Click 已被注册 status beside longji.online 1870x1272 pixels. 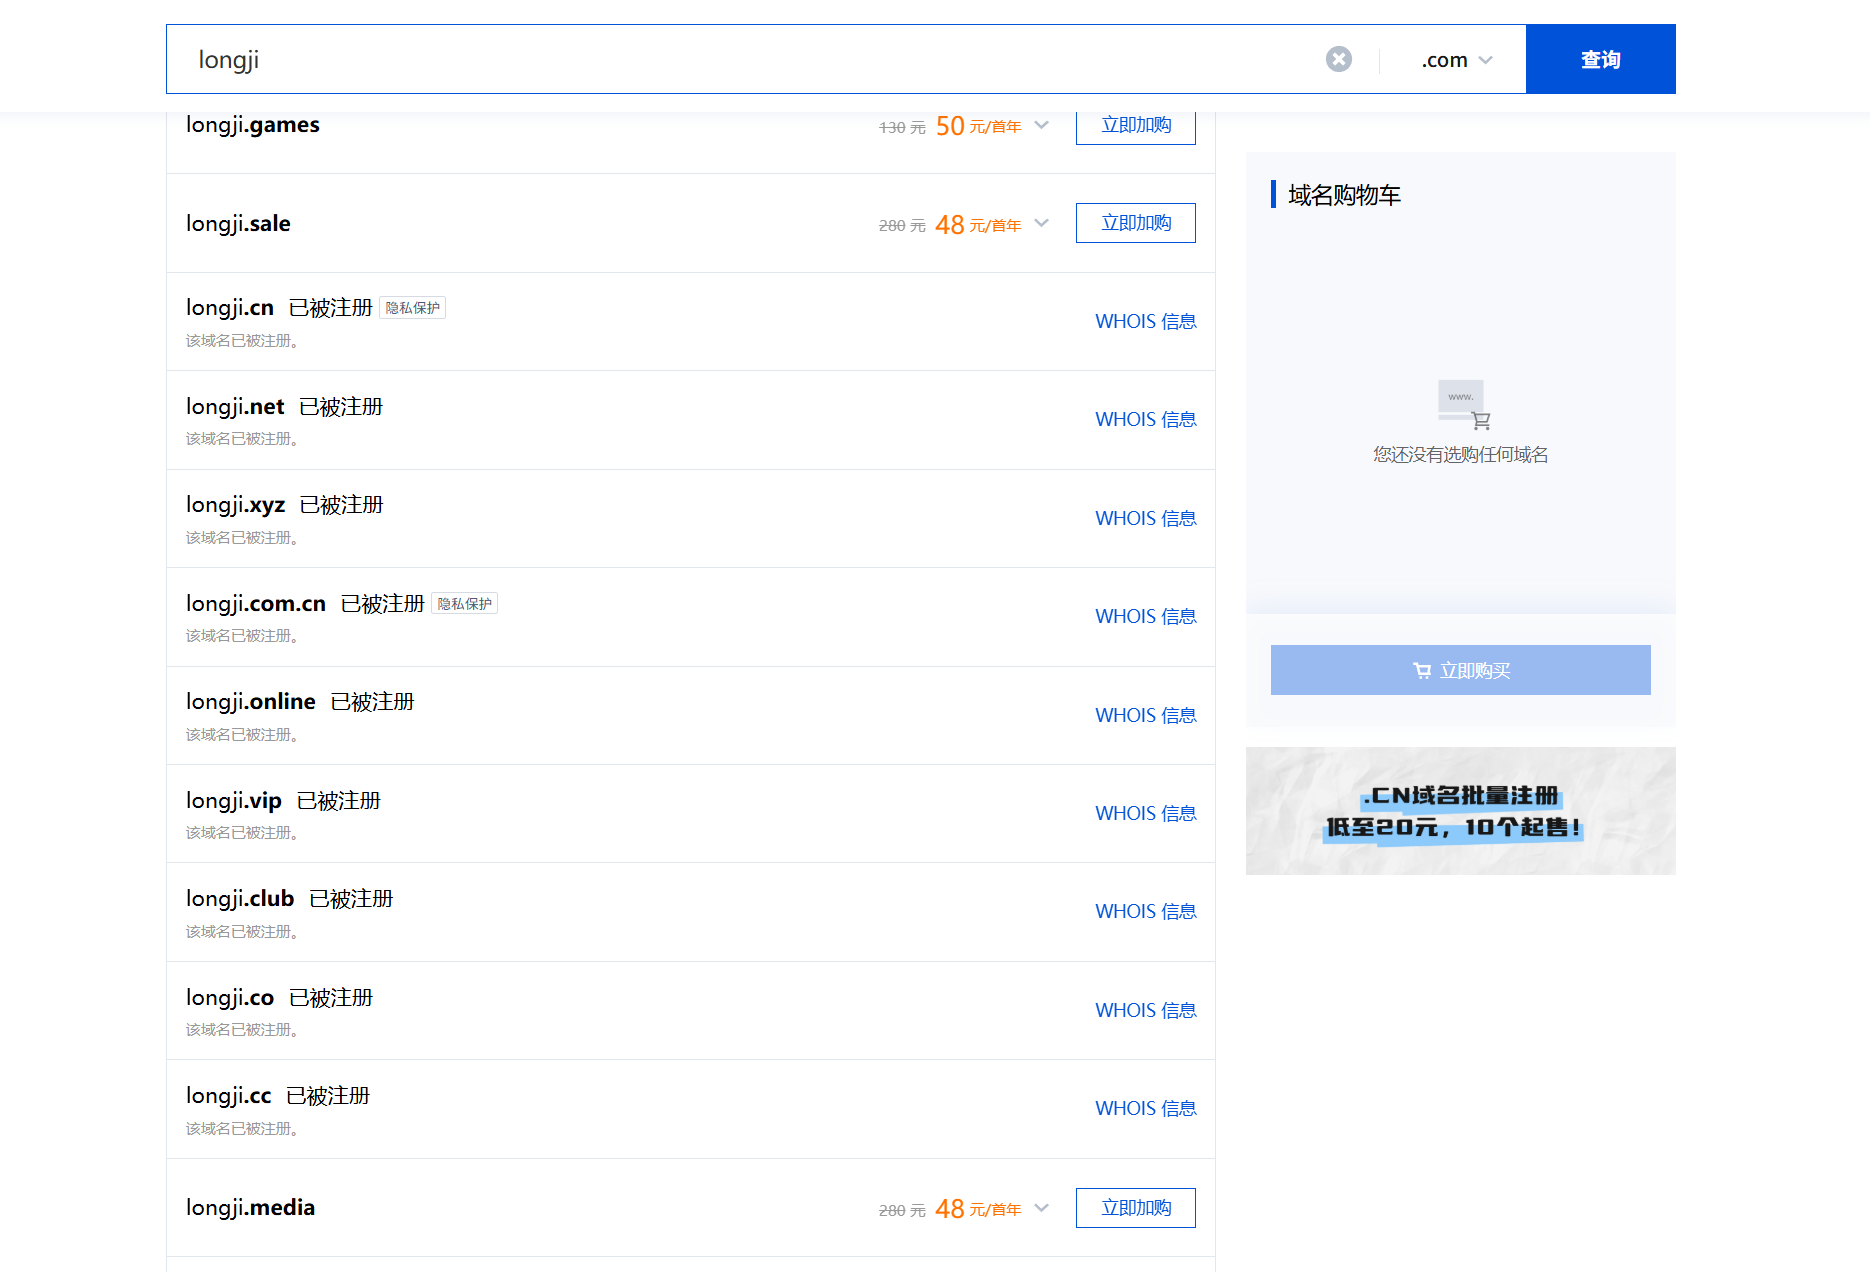[x=372, y=702]
